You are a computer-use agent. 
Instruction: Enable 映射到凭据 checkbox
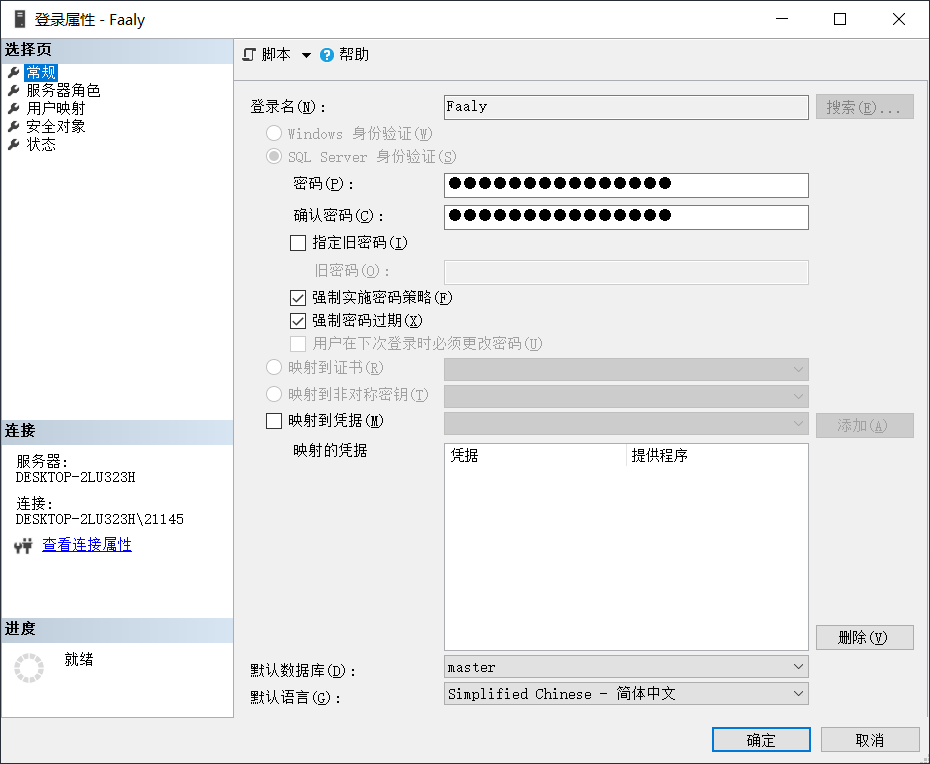(274, 421)
